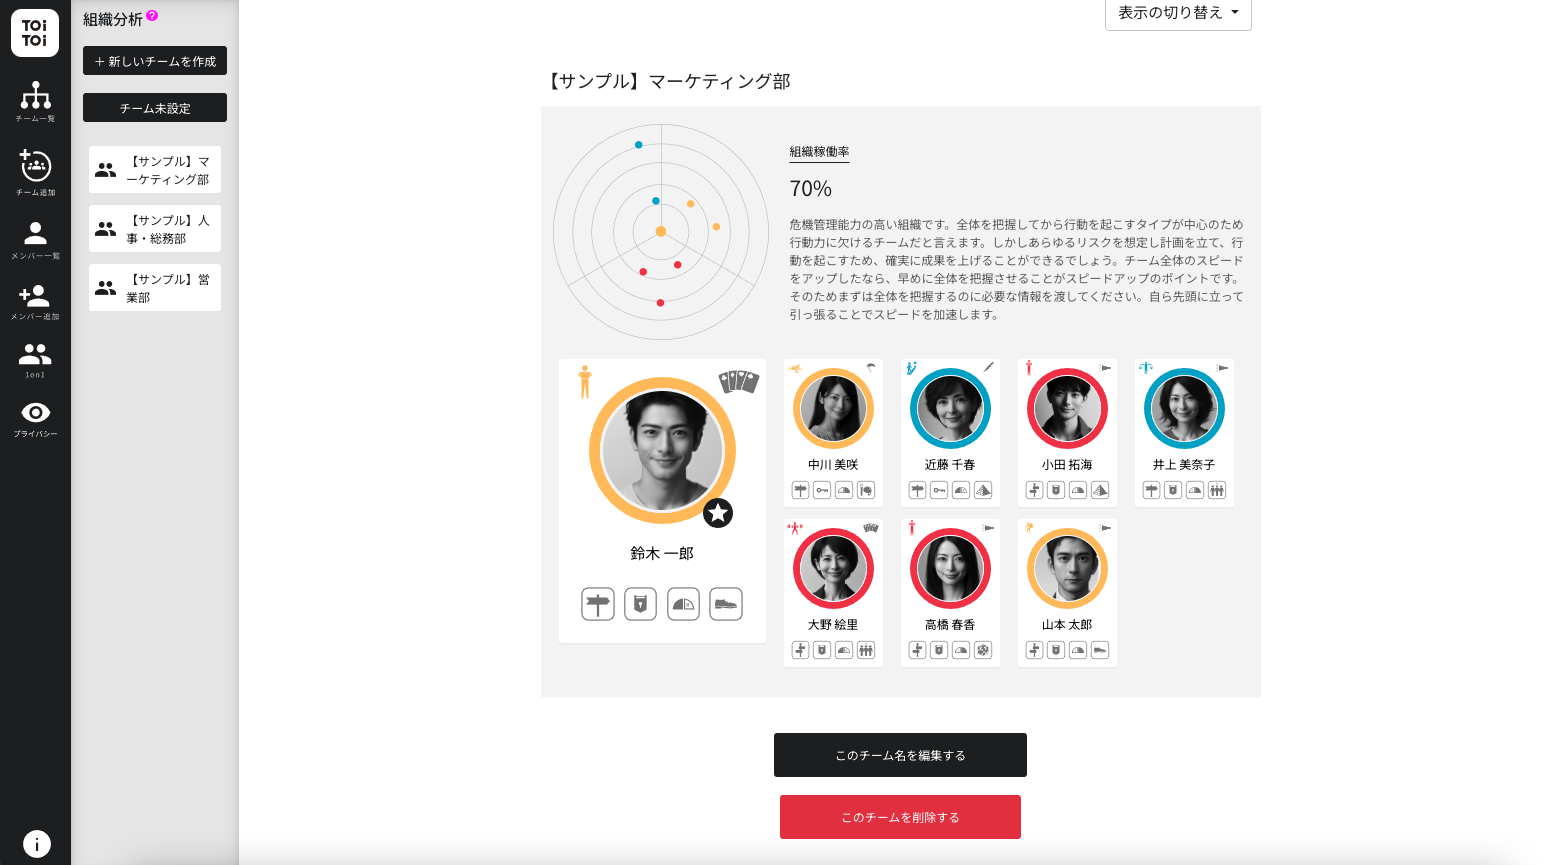Click the 新しいチームを作成 button
The height and width of the screenshot is (865, 1562).
155,61
